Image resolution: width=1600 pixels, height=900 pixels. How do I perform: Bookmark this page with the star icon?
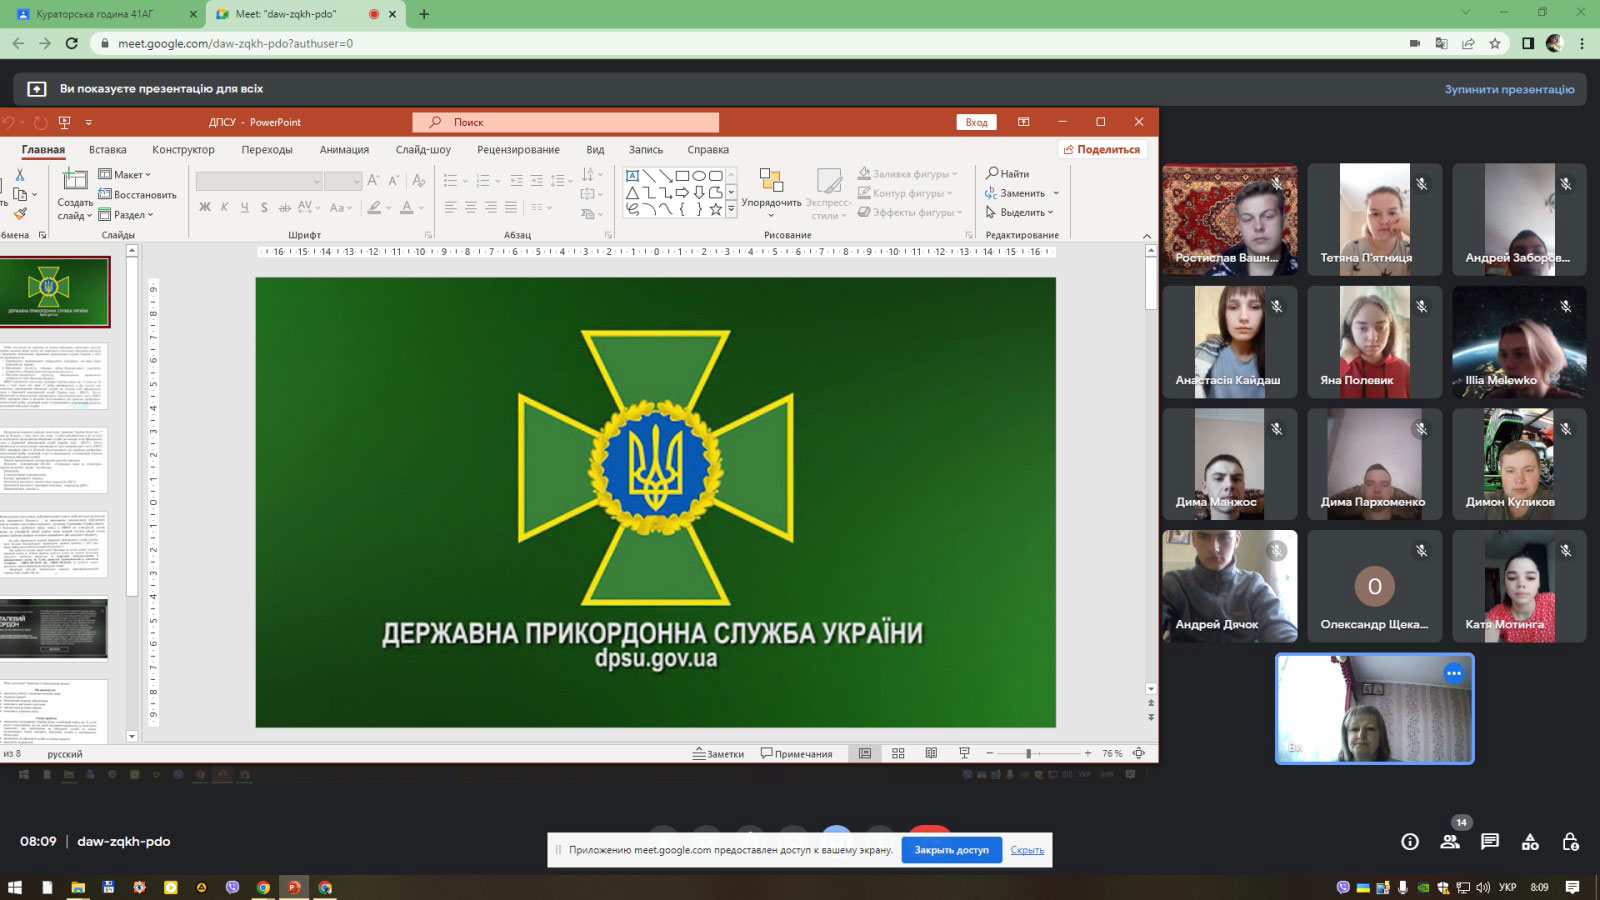(1495, 43)
